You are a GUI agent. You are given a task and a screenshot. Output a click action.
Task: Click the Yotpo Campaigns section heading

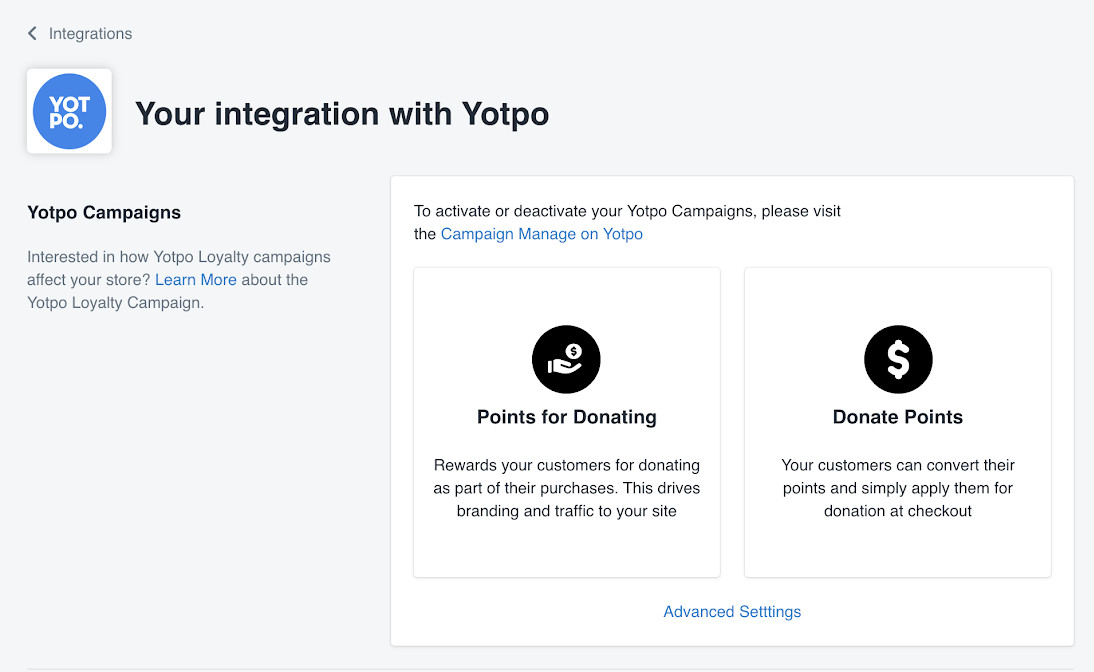point(104,212)
